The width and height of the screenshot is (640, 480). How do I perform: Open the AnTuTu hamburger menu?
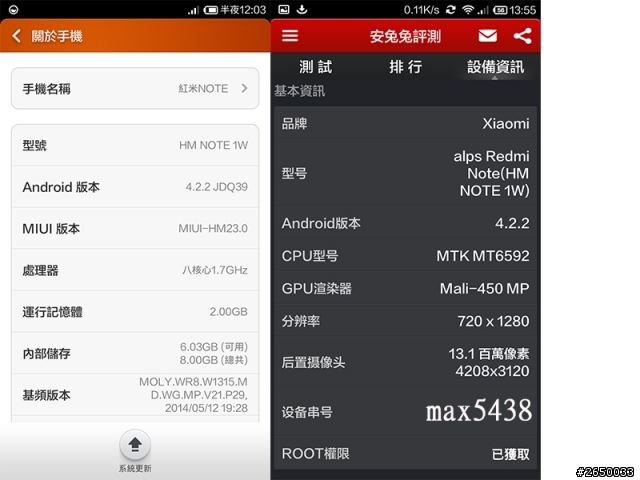point(290,36)
